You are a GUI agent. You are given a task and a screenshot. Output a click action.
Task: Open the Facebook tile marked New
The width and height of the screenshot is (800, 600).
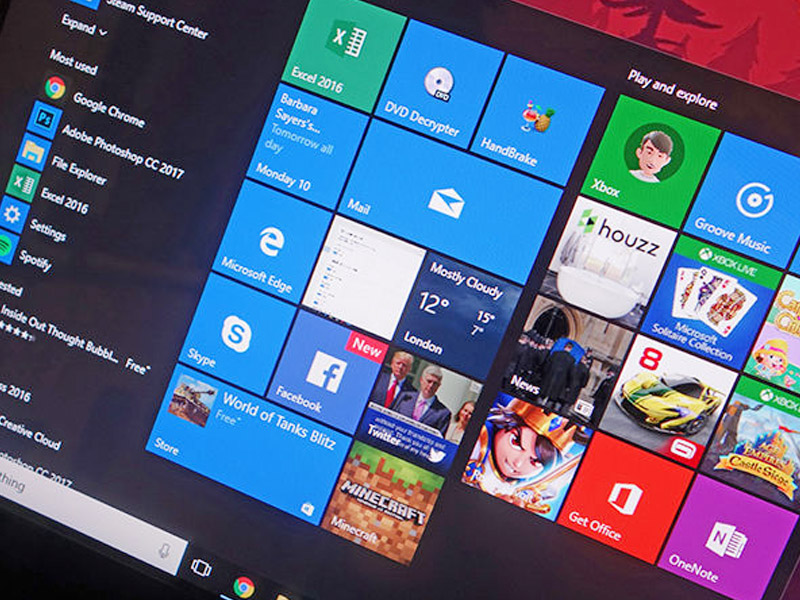click(x=327, y=372)
